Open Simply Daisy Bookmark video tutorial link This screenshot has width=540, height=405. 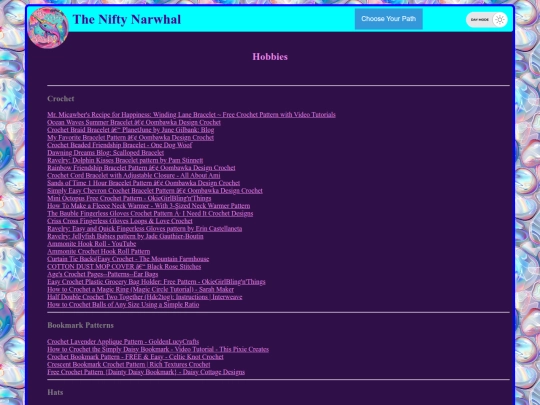click(158, 349)
